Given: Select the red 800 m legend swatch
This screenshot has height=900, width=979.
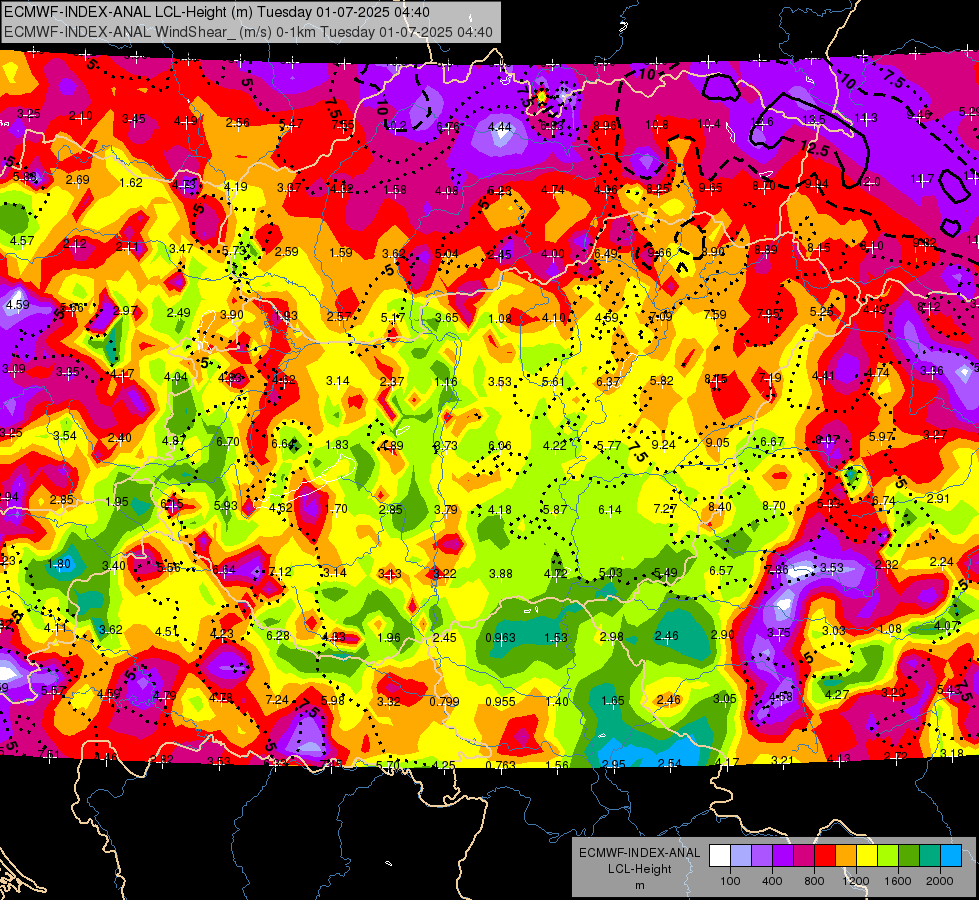Looking at the screenshot, I should click(x=825, y=856).
